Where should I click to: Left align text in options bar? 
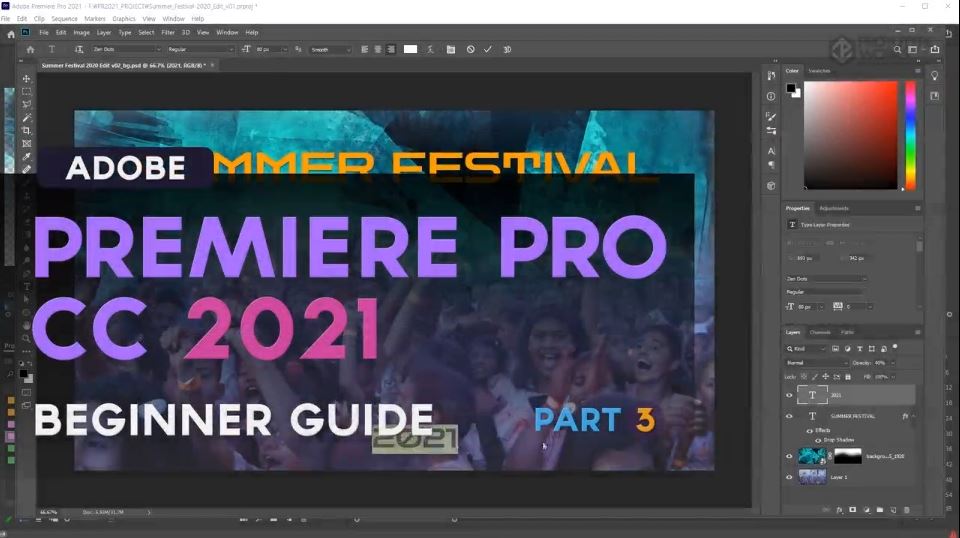[x=364, y=50]
